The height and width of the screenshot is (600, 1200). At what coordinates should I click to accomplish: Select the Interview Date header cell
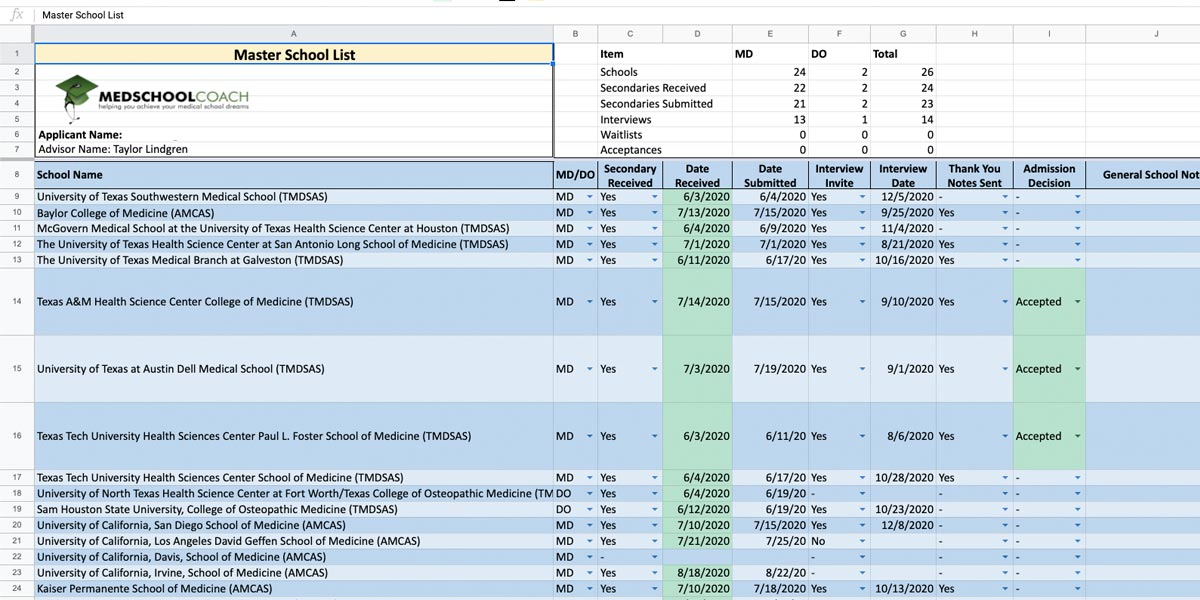click(903, 175)
